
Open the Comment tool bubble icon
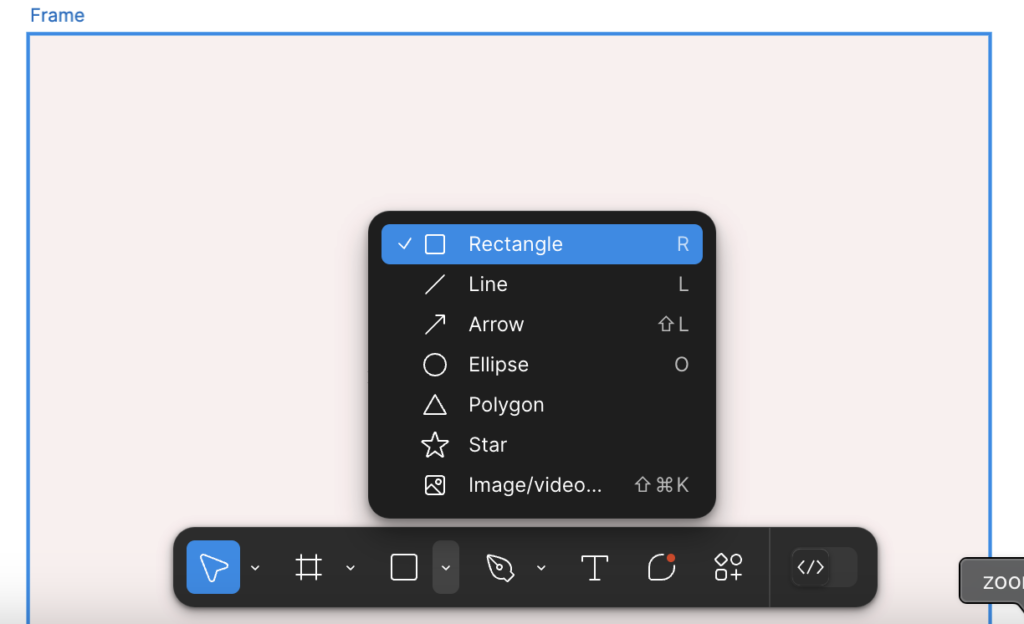tap(661, 567)
